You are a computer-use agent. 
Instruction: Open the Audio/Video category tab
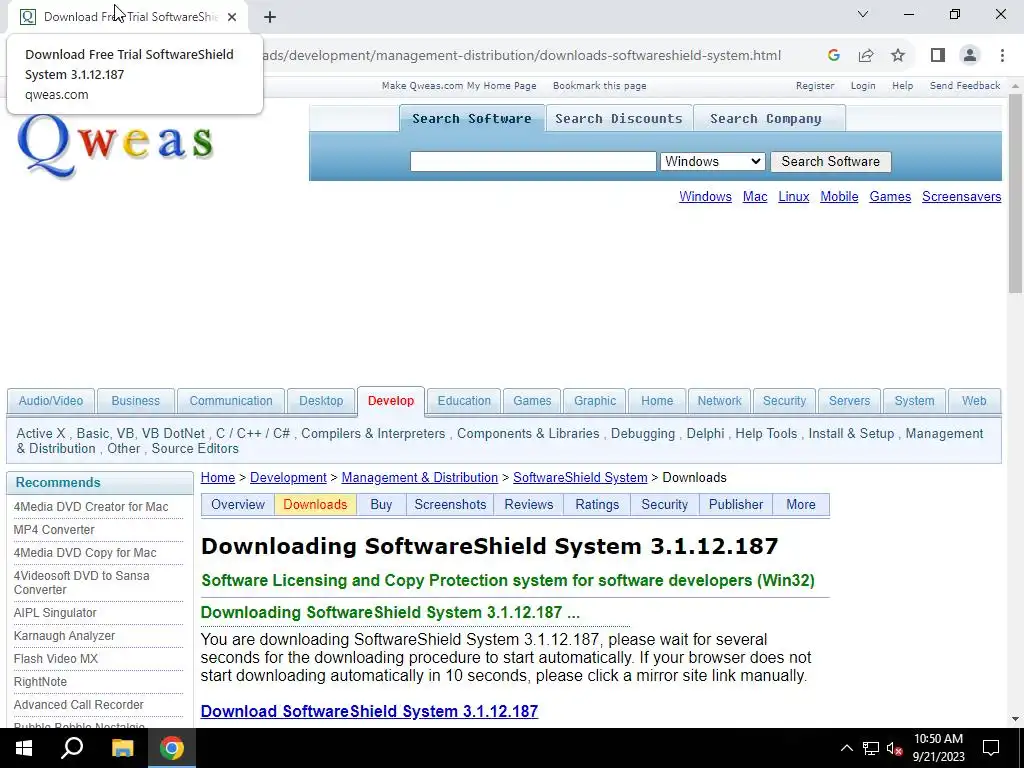(x=51, y=401)
